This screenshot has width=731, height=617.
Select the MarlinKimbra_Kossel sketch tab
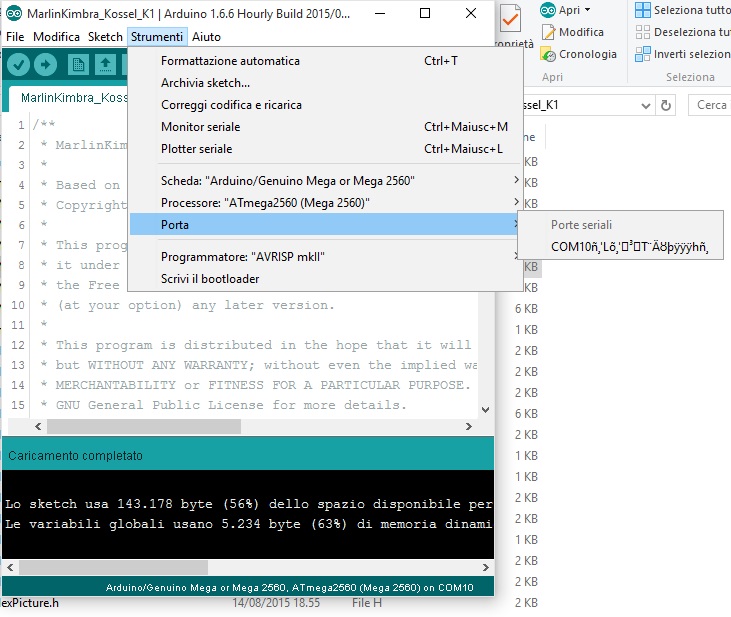pyautogui.click(x=68, y=98)
